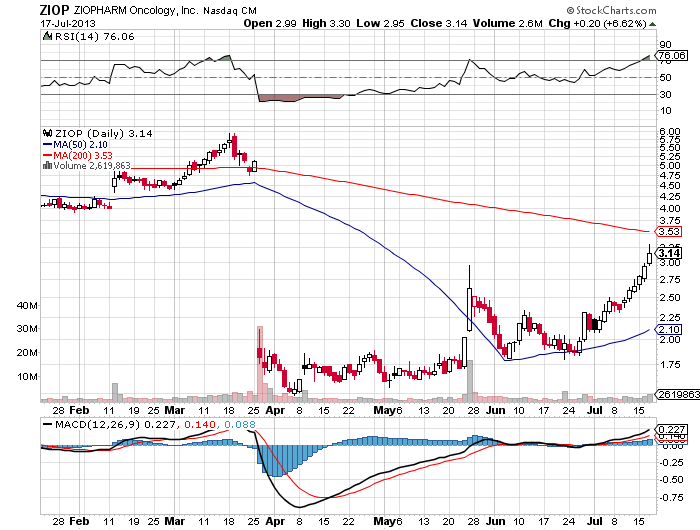Image resolution: width=700 pixels, height=530 pixels.
Task: Click the Chg +0.20 (+6.62%) value
Action: tap(597, 23)
